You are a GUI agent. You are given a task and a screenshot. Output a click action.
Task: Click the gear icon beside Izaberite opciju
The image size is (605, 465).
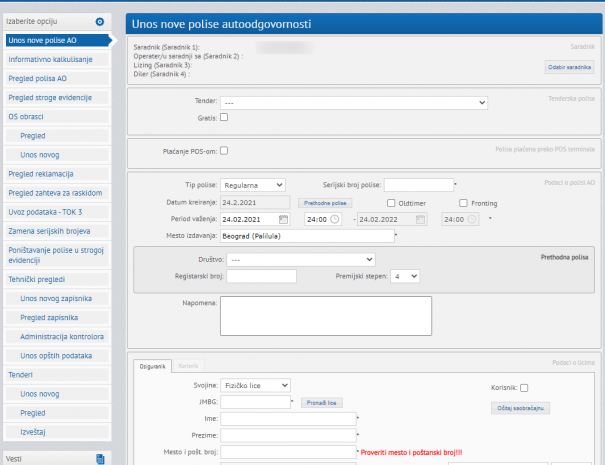[99, 21]
